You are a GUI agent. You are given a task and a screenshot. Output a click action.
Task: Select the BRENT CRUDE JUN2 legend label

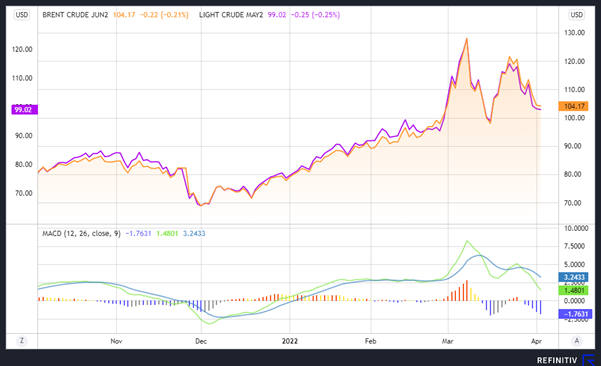pyautogui.click(x=75, y=15)
